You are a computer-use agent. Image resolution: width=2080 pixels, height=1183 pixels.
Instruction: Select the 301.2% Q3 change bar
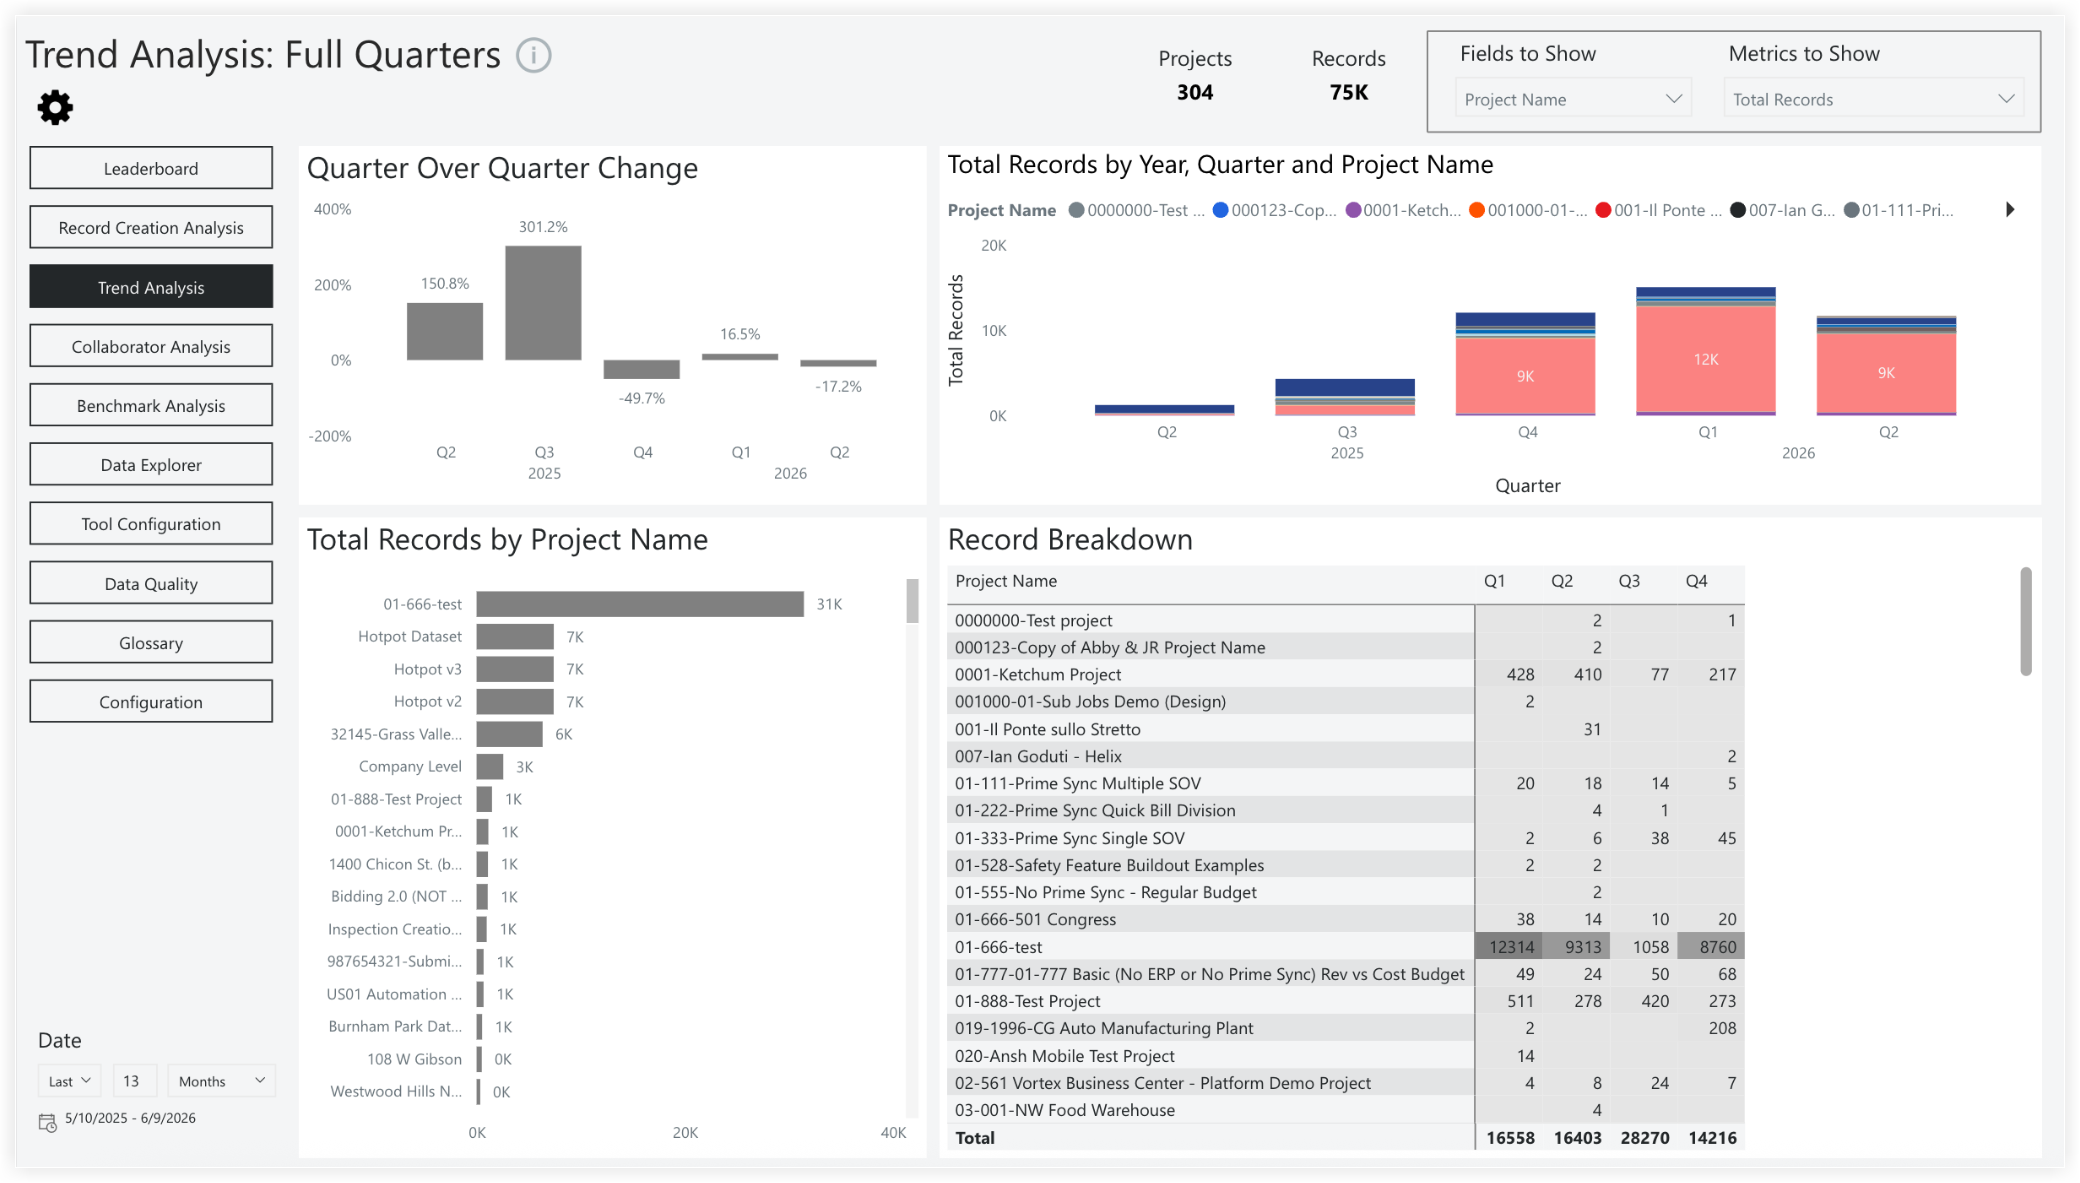click(543, 303)
